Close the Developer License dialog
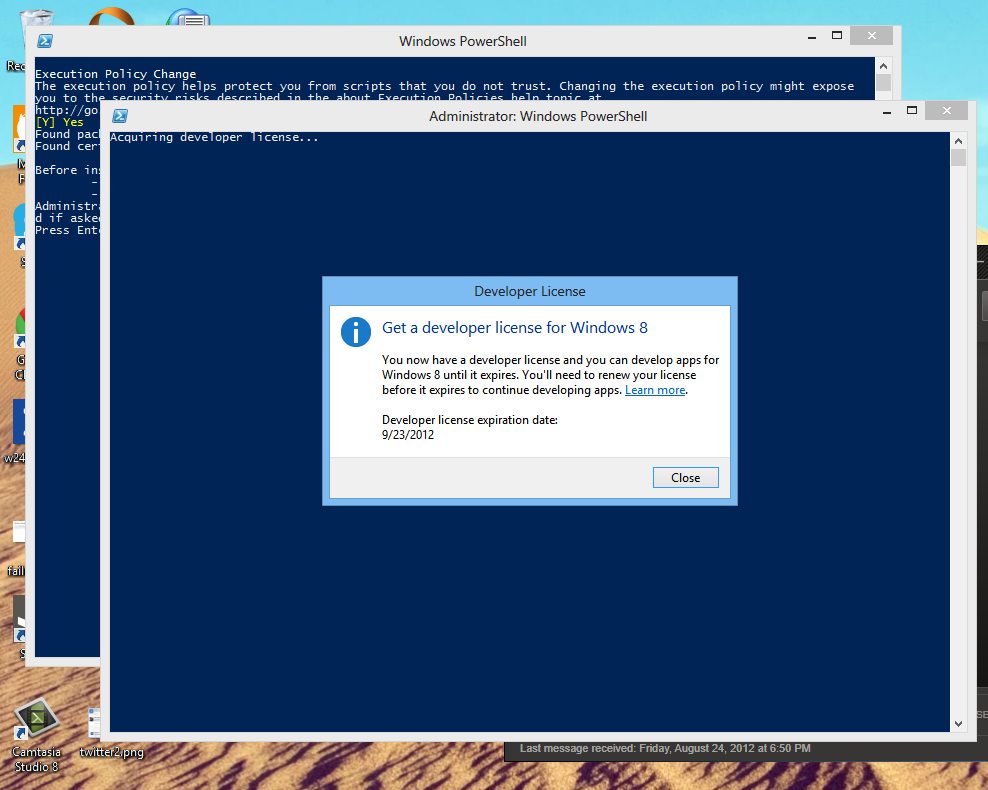 coord(686,478)
